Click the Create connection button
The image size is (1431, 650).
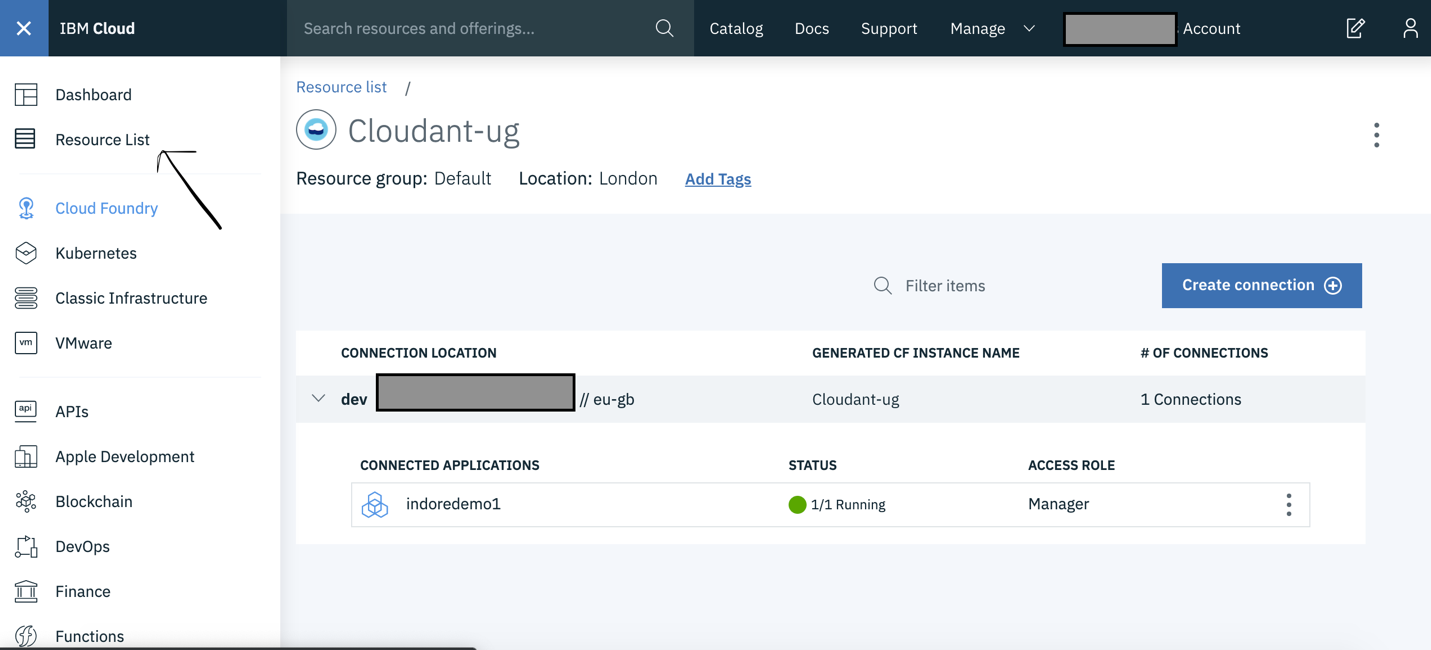pos(1261,286)
